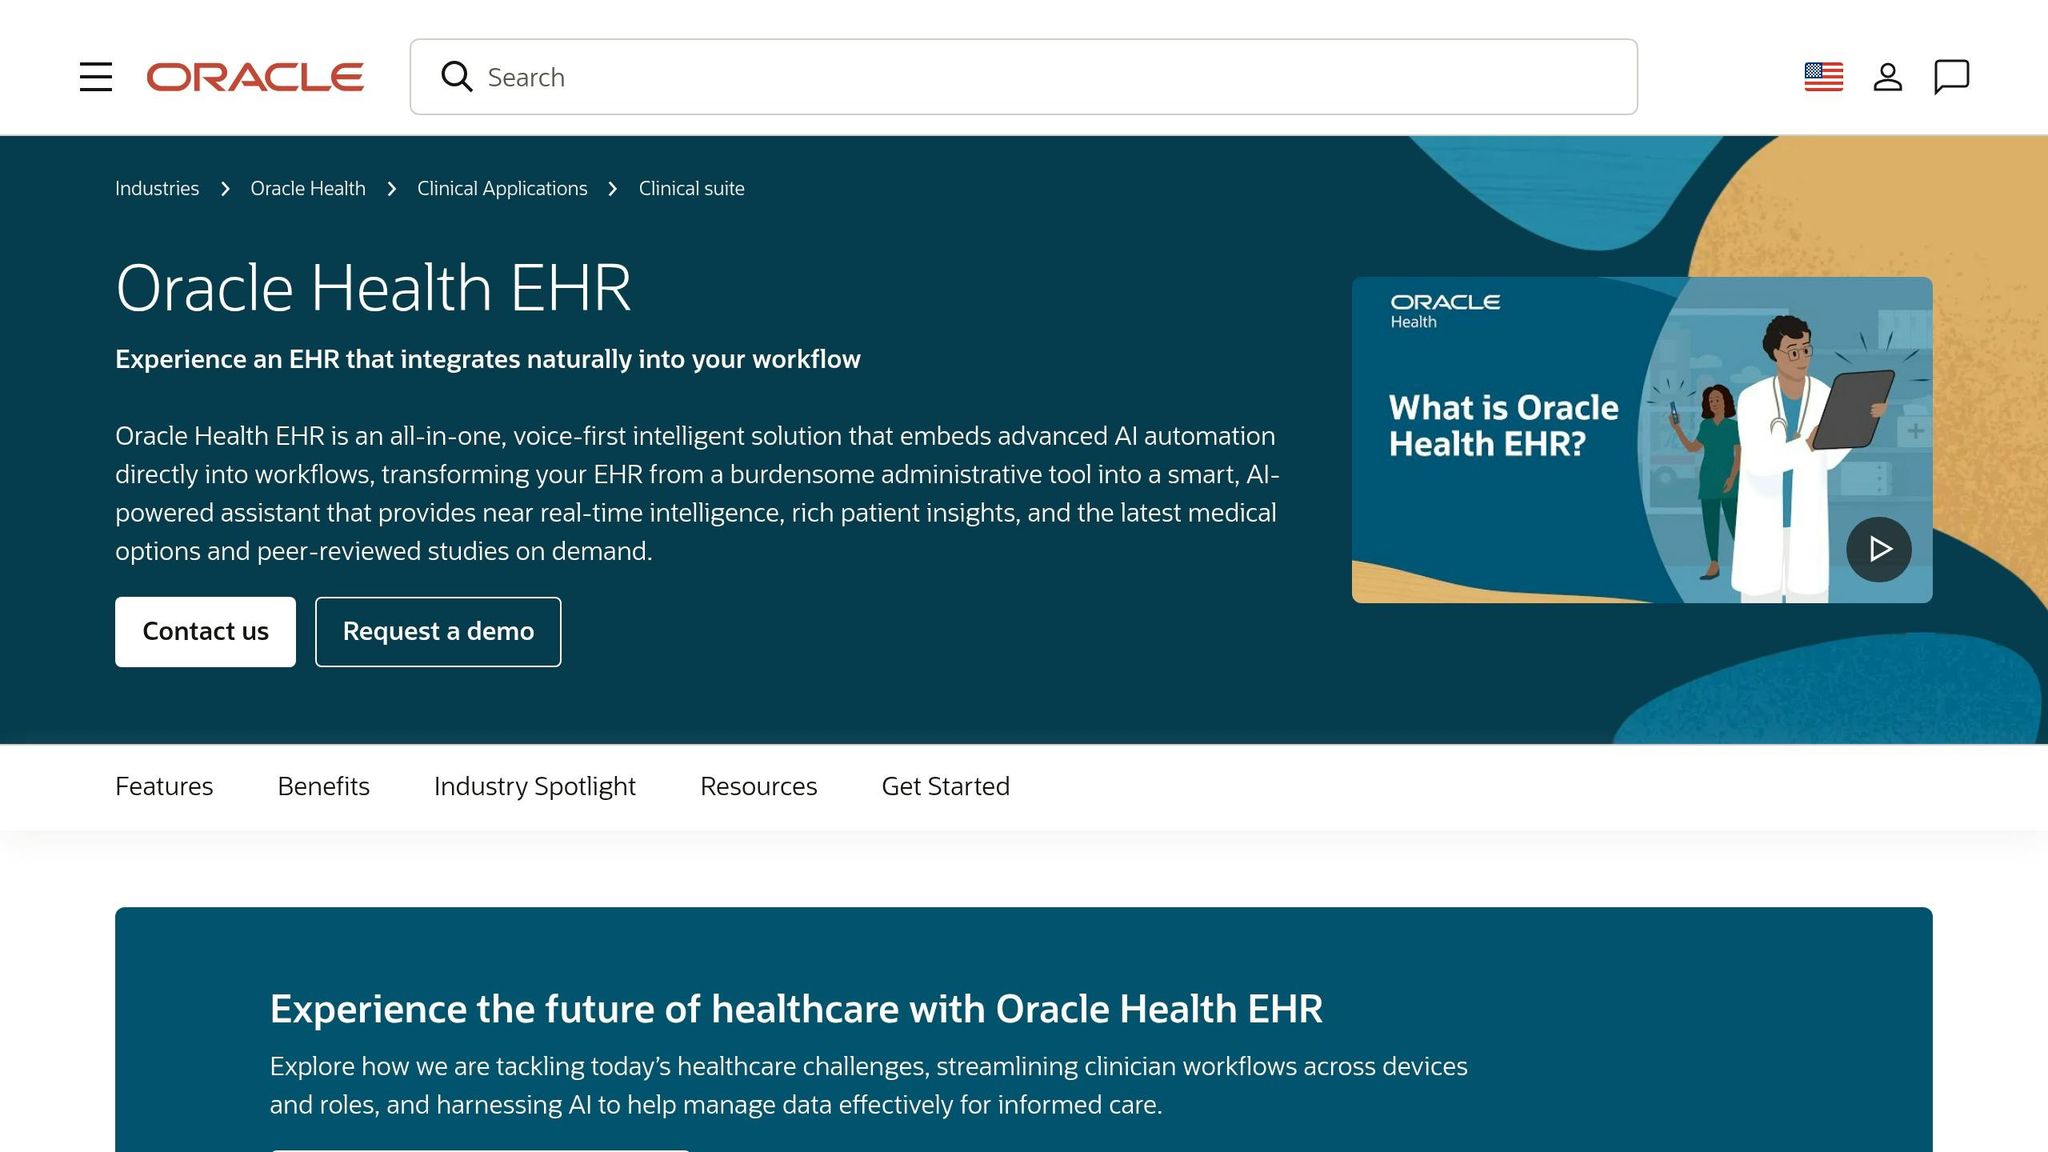The width and height of the screenshot is (2048, 1152).
Task: Click the Oracle logo
Action: pos(255,77)
